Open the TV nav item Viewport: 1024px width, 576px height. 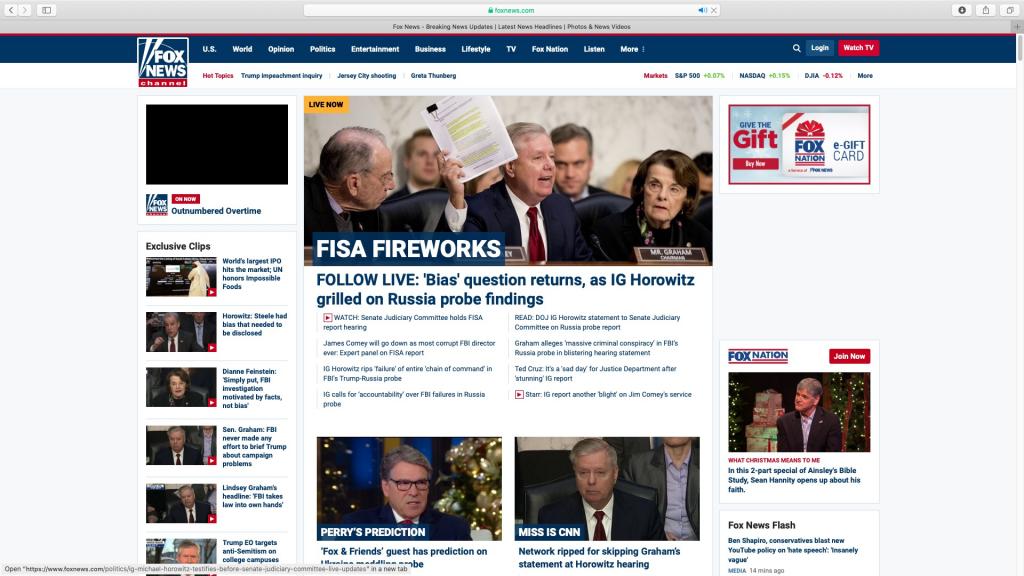[x=511, y=49]
